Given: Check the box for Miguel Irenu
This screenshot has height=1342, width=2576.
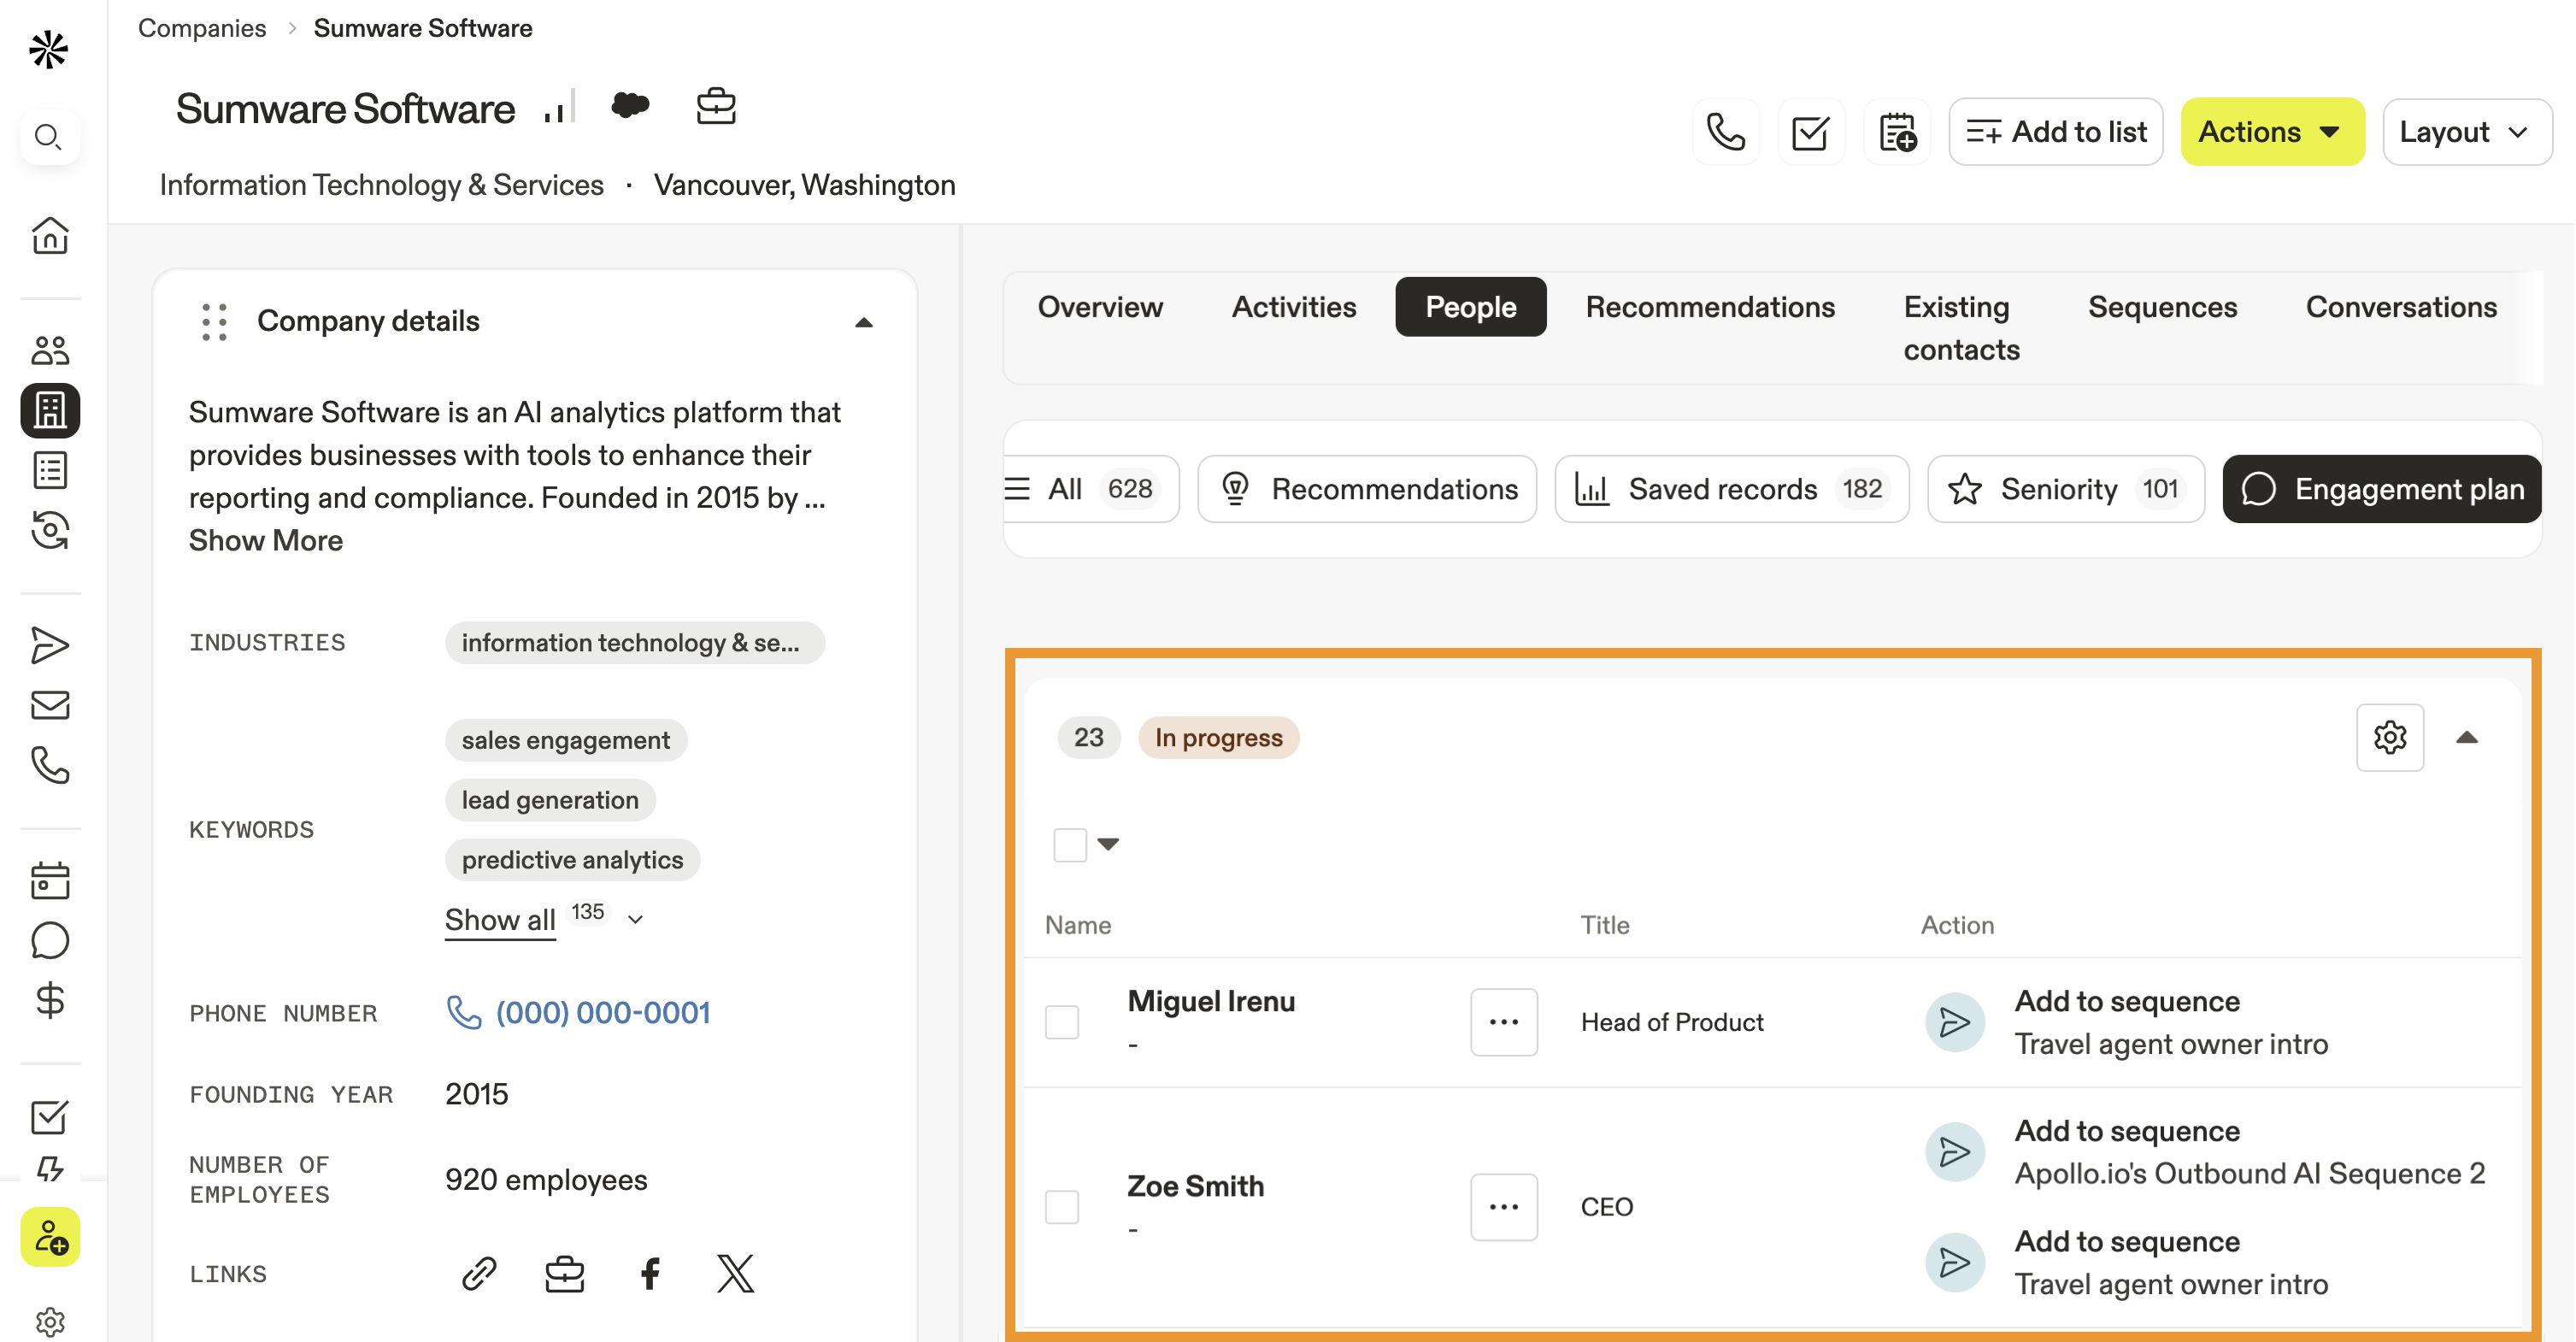Looking at the screenshot, I should click(1062, 1022).
